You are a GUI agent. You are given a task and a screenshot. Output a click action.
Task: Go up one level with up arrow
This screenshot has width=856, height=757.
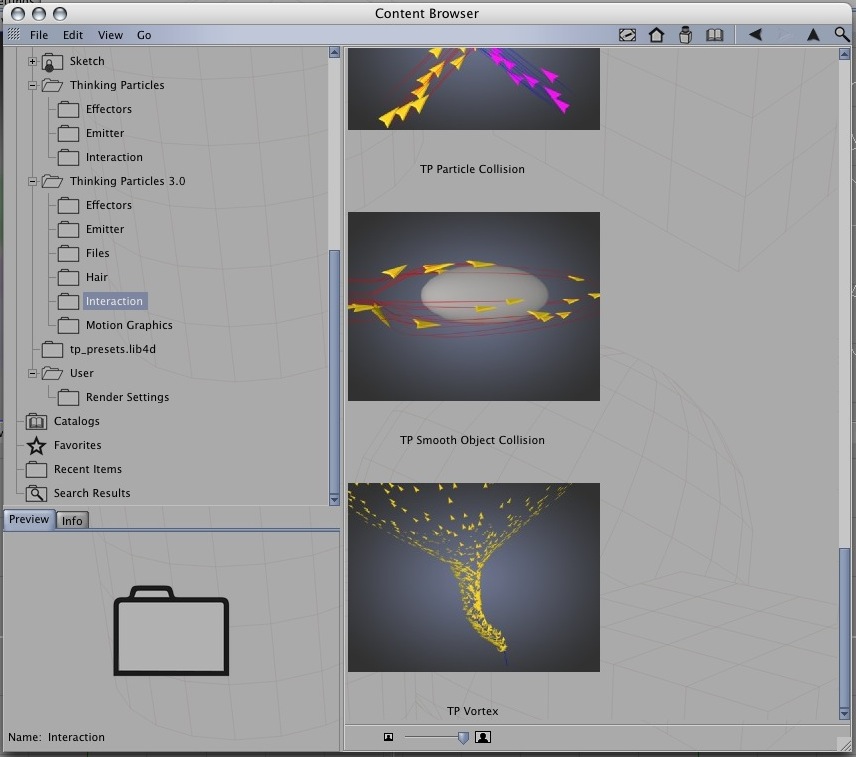pos(813,35)
